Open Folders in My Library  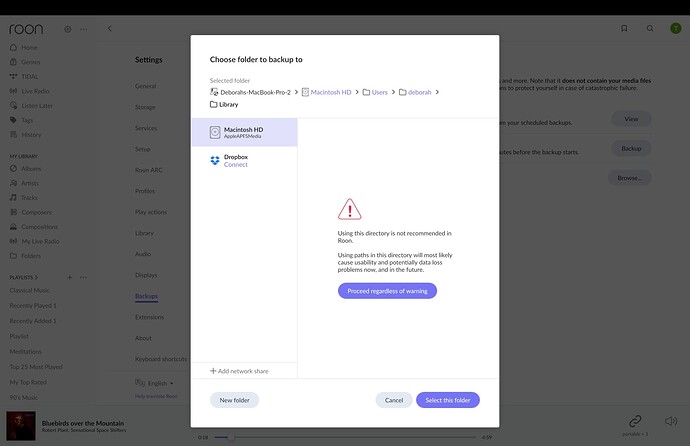click(x=31, y=256)
